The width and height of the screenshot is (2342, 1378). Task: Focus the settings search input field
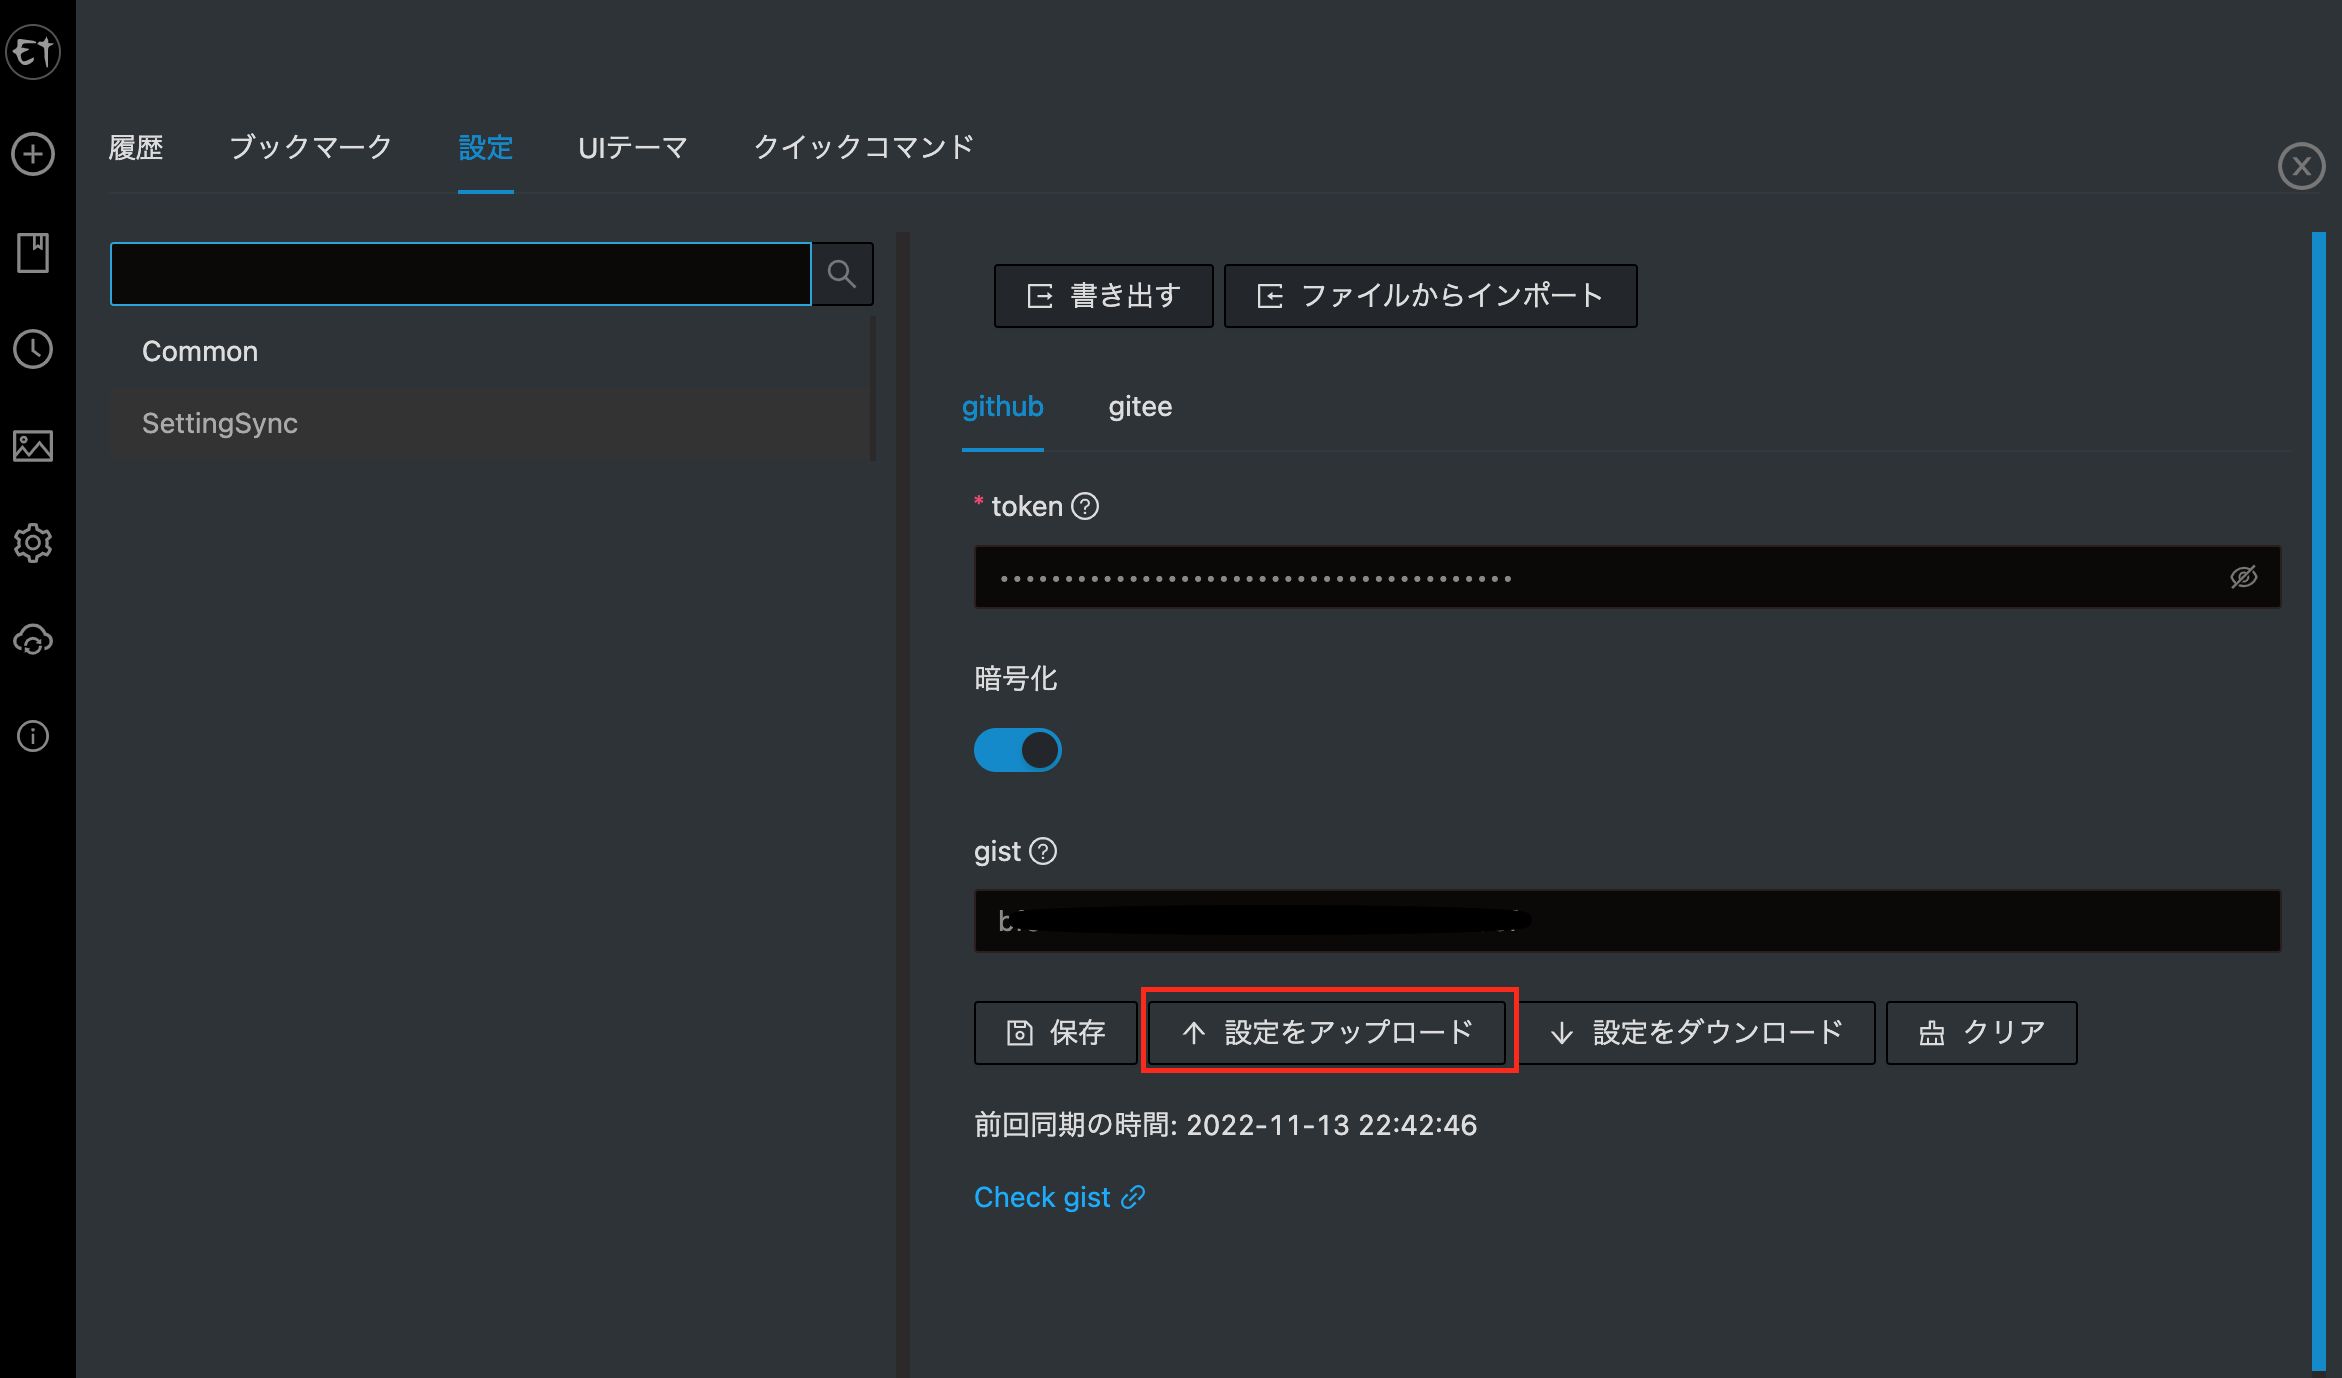coord(460,274)
